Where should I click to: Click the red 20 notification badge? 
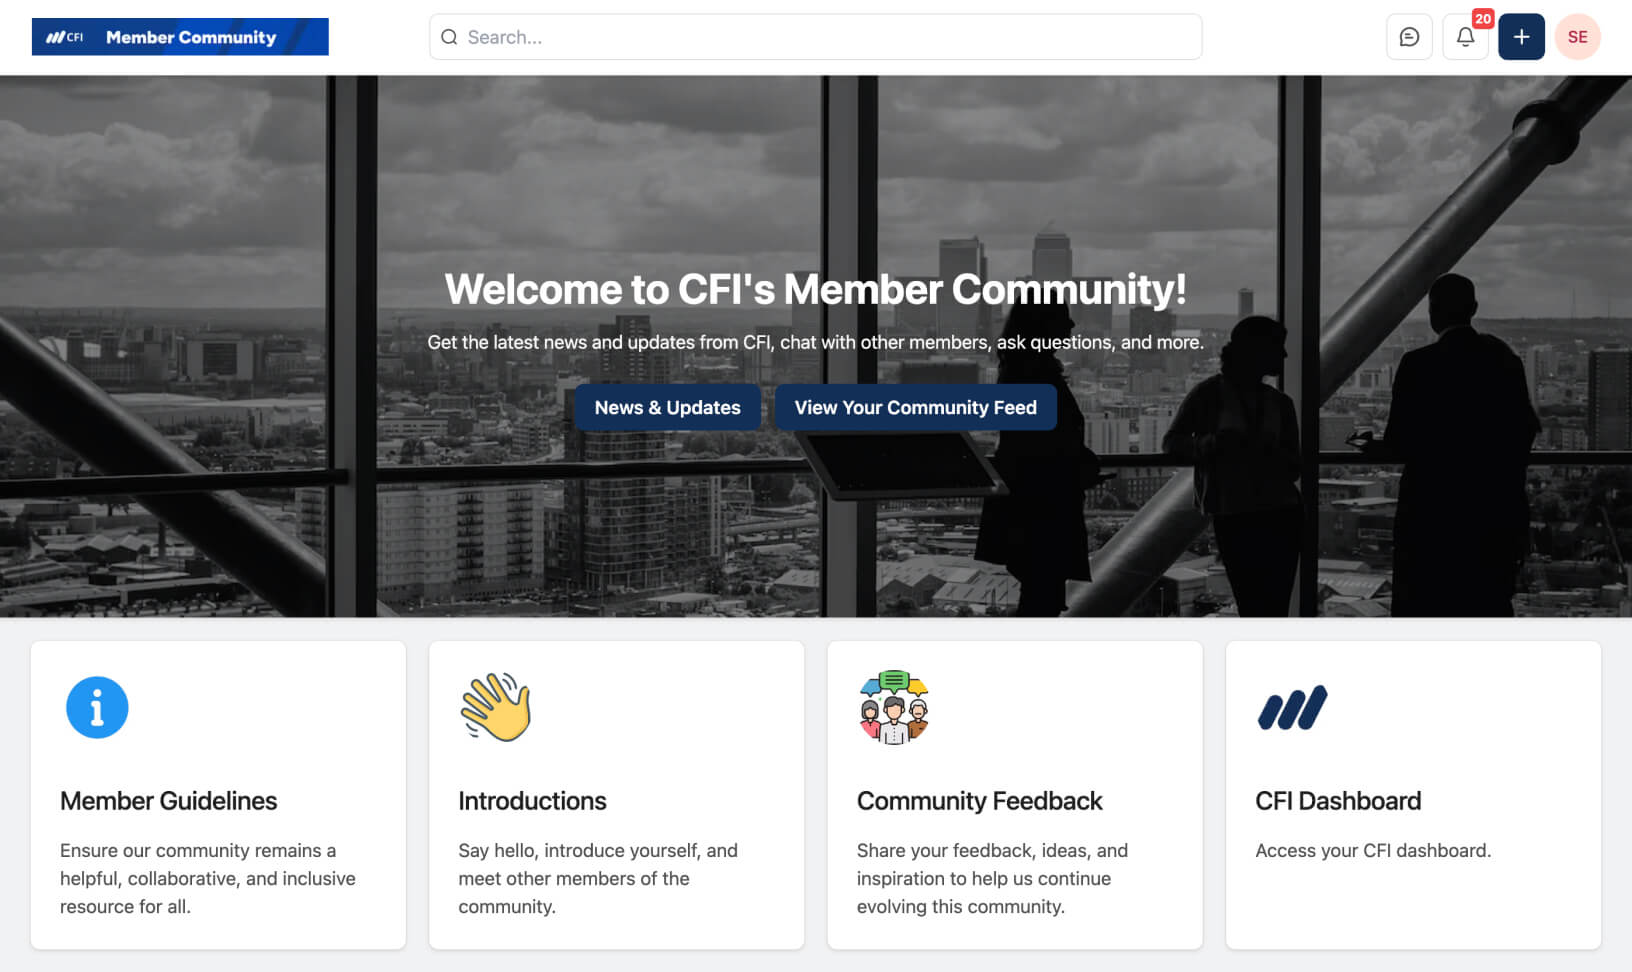[1482, 19]
